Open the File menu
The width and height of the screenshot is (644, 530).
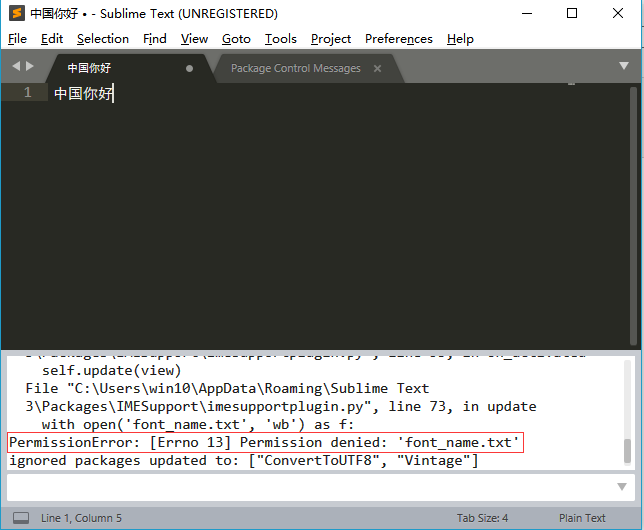(x=17, y=39)
